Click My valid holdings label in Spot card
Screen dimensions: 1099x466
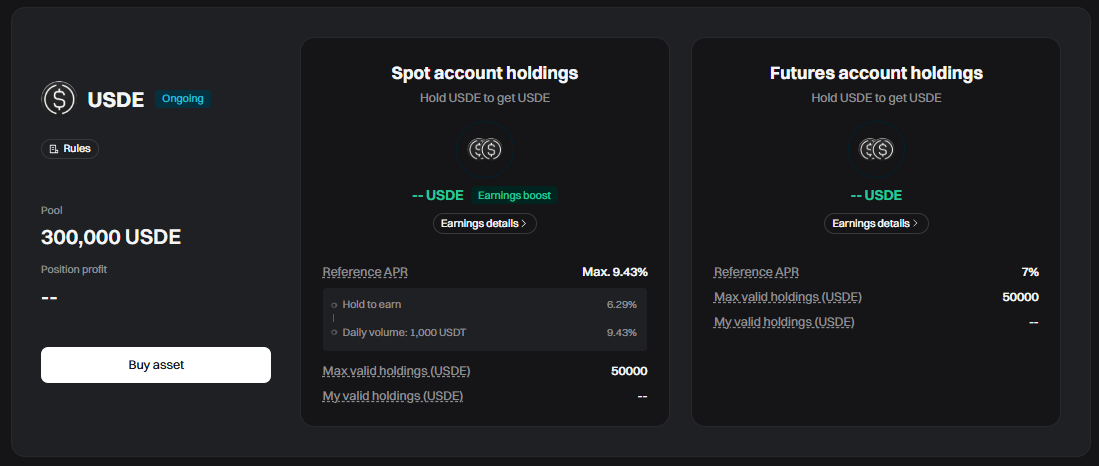(392, 396)
